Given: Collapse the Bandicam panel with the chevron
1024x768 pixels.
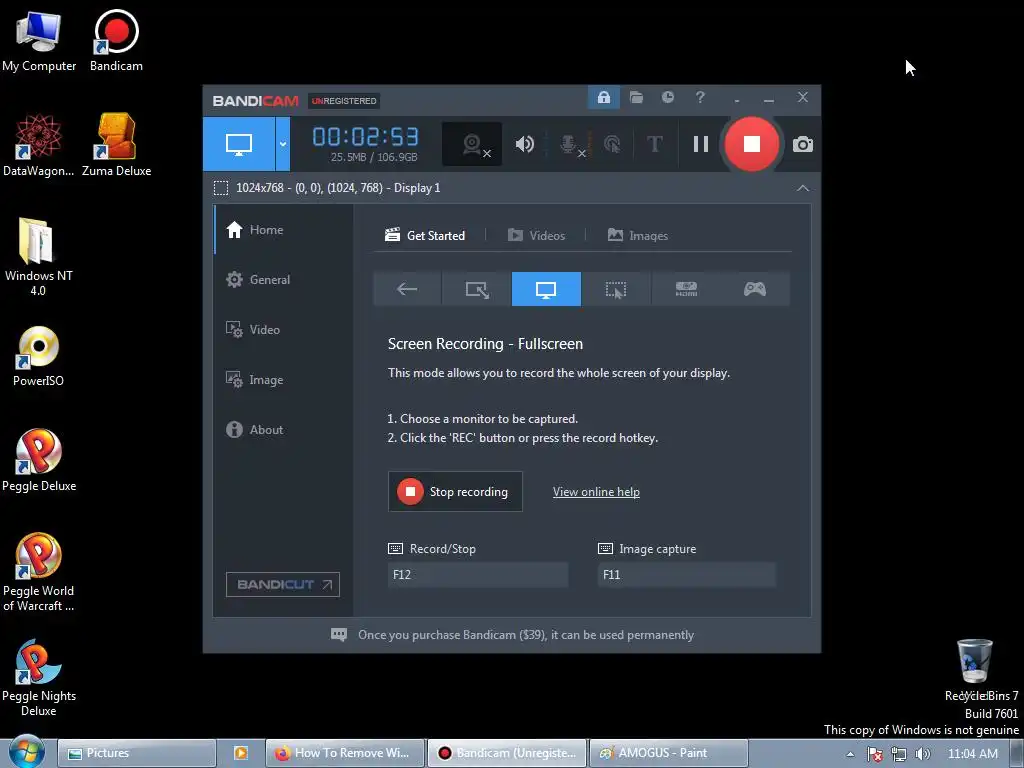Looking at the screenshot, I should tap(803, 188).
